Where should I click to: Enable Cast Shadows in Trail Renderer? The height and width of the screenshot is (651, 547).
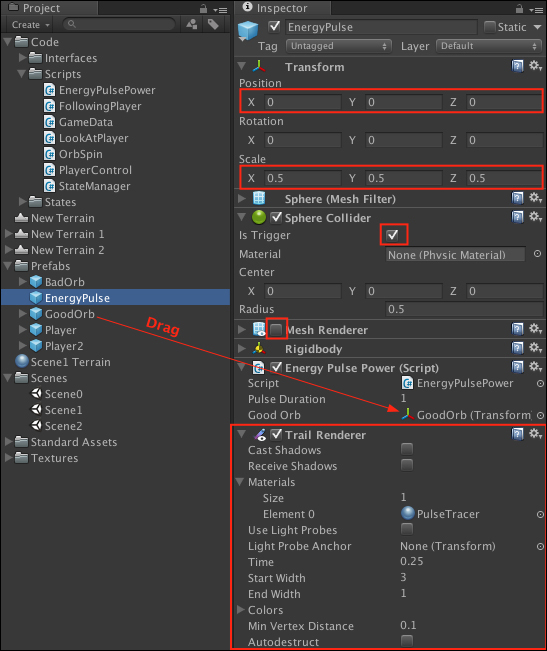(x=407, y=449)
